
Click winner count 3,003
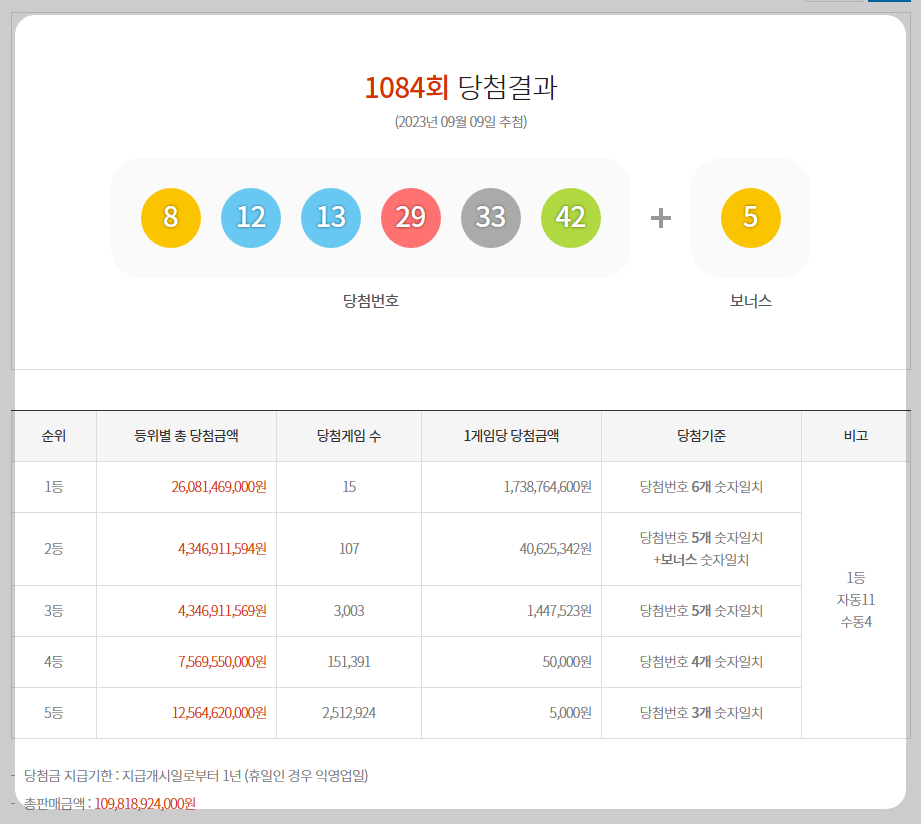[349, 611]
